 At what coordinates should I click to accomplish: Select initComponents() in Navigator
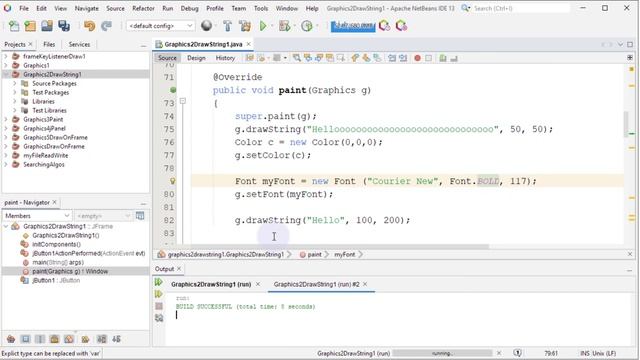tap(56, 244)
